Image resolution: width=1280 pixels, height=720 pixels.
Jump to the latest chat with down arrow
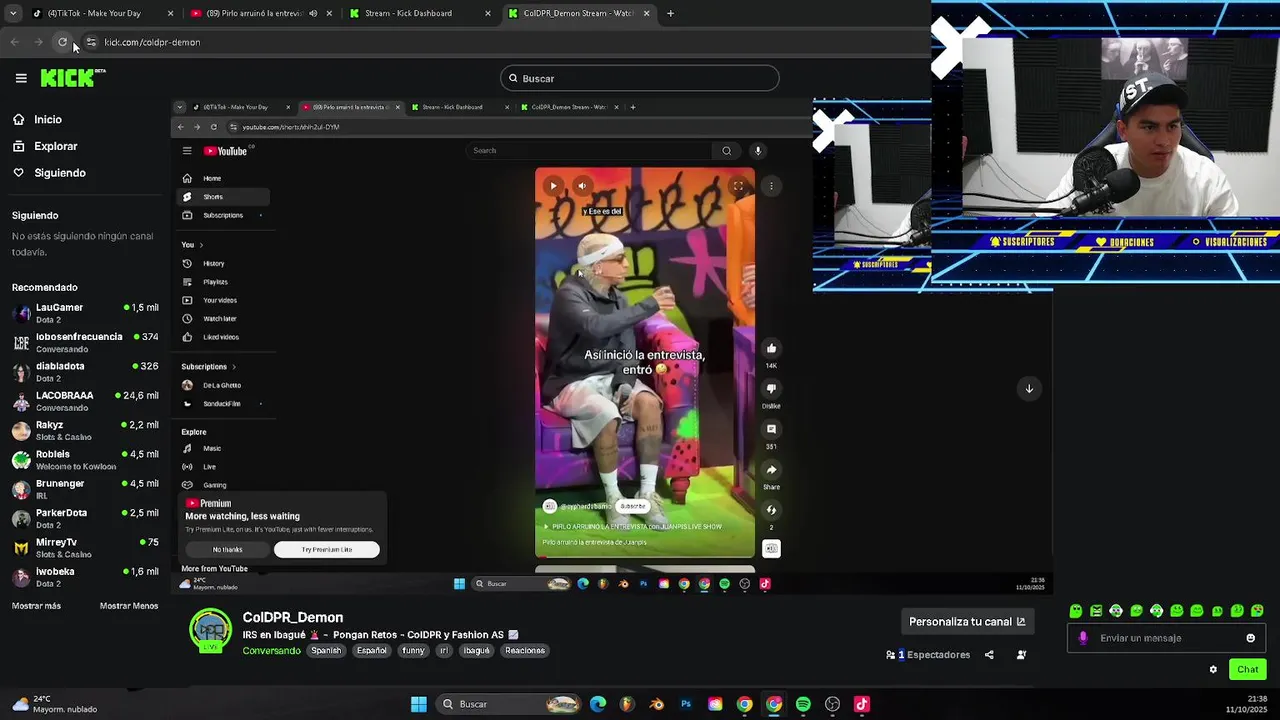pos(1029,388)
